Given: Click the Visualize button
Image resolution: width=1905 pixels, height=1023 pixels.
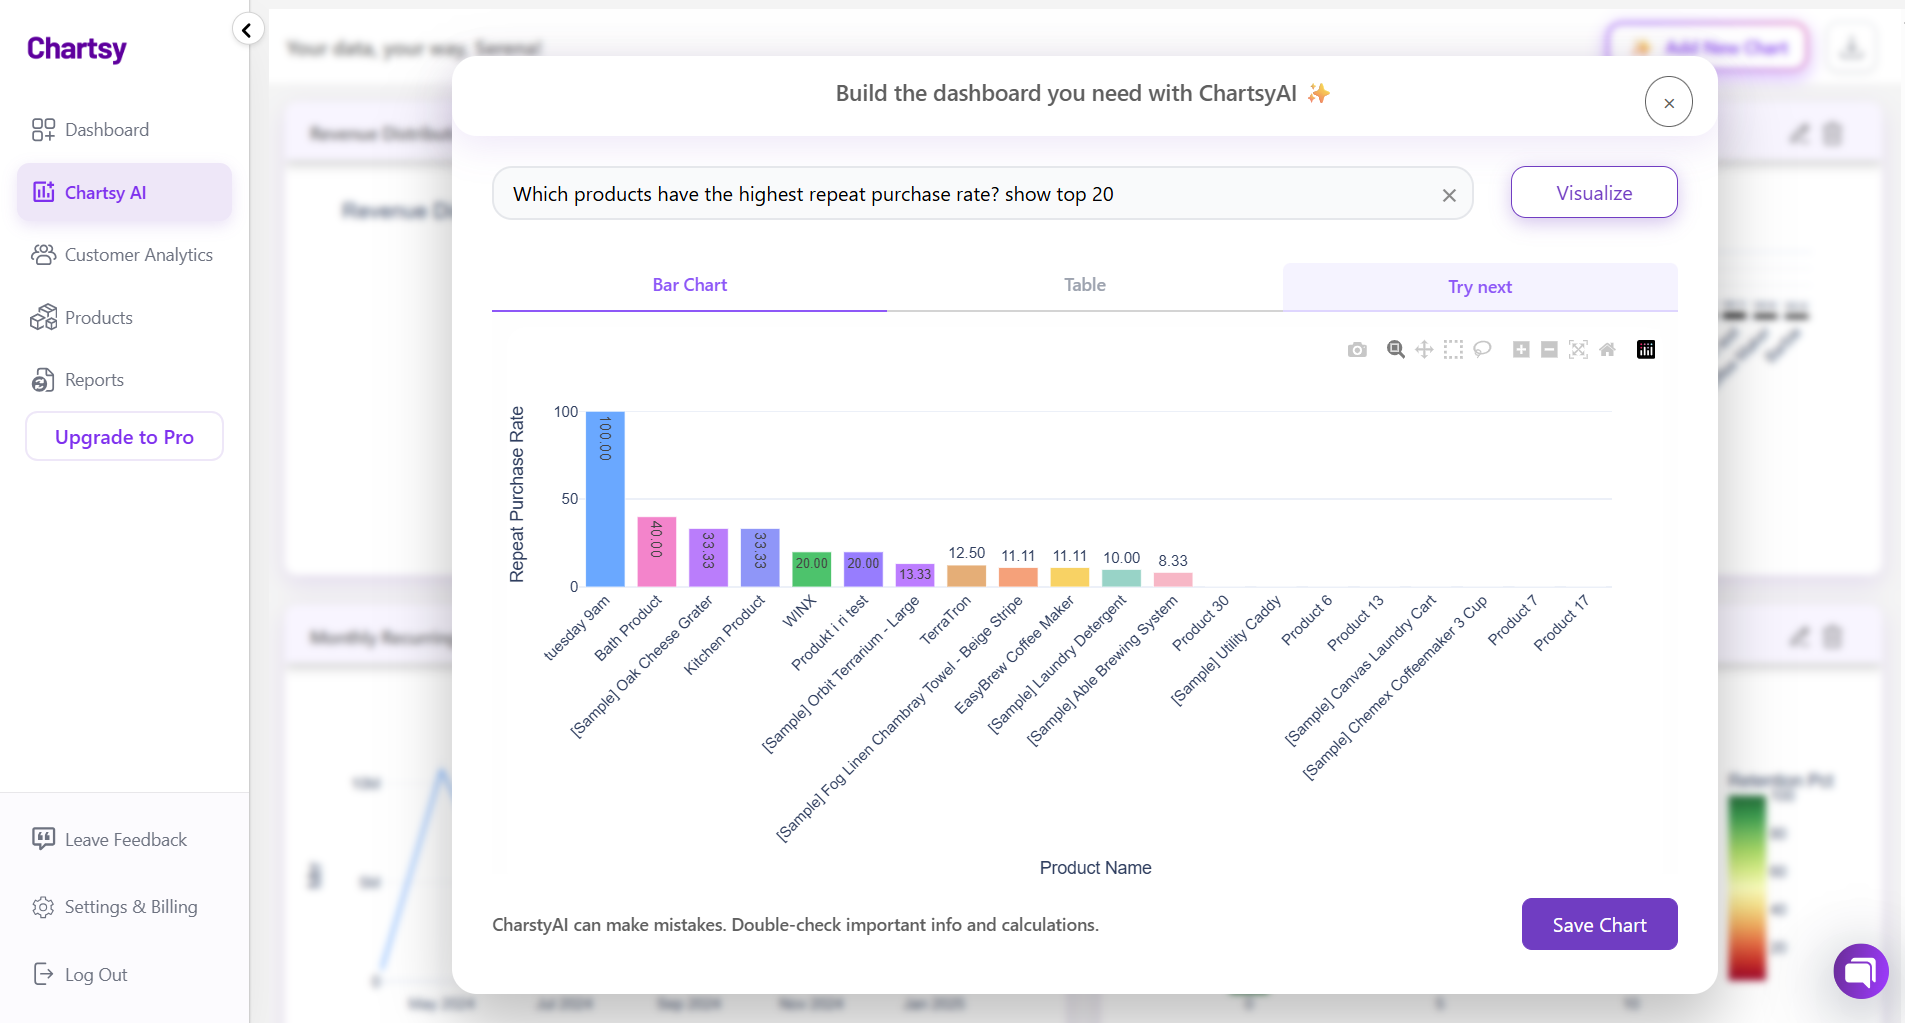Looking at the screenshot, I should click(1594, 192).
